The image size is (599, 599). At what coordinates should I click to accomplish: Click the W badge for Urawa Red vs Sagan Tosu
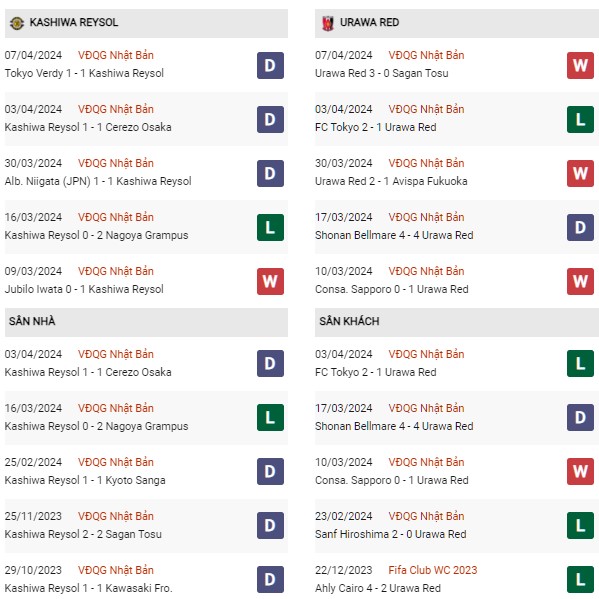click(x=580, y=65)
